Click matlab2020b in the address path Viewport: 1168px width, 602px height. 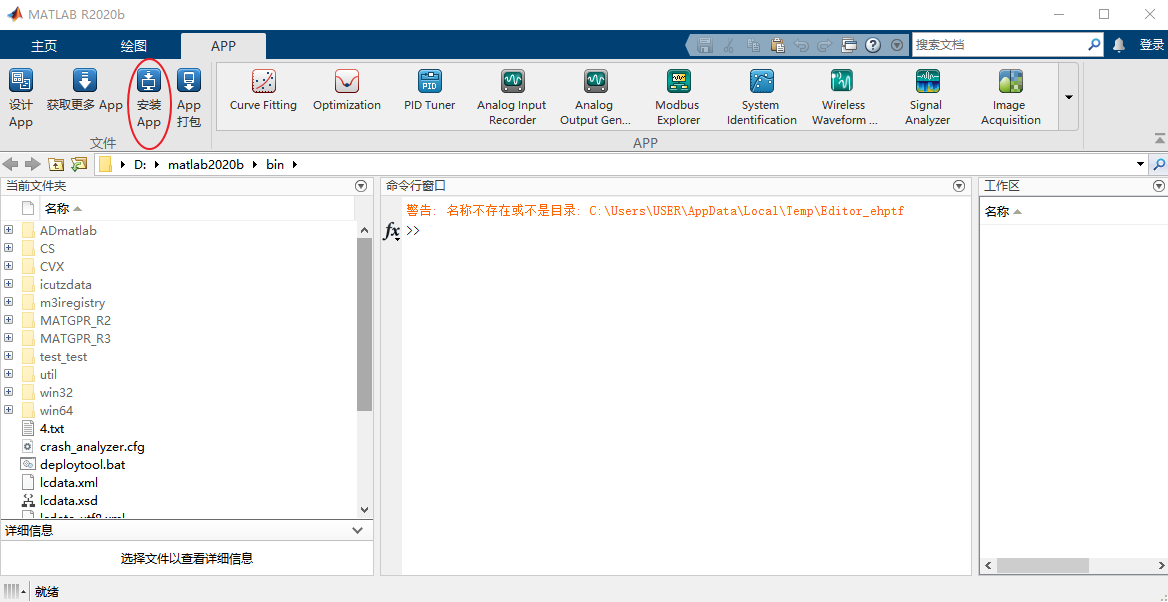[205, 165]
